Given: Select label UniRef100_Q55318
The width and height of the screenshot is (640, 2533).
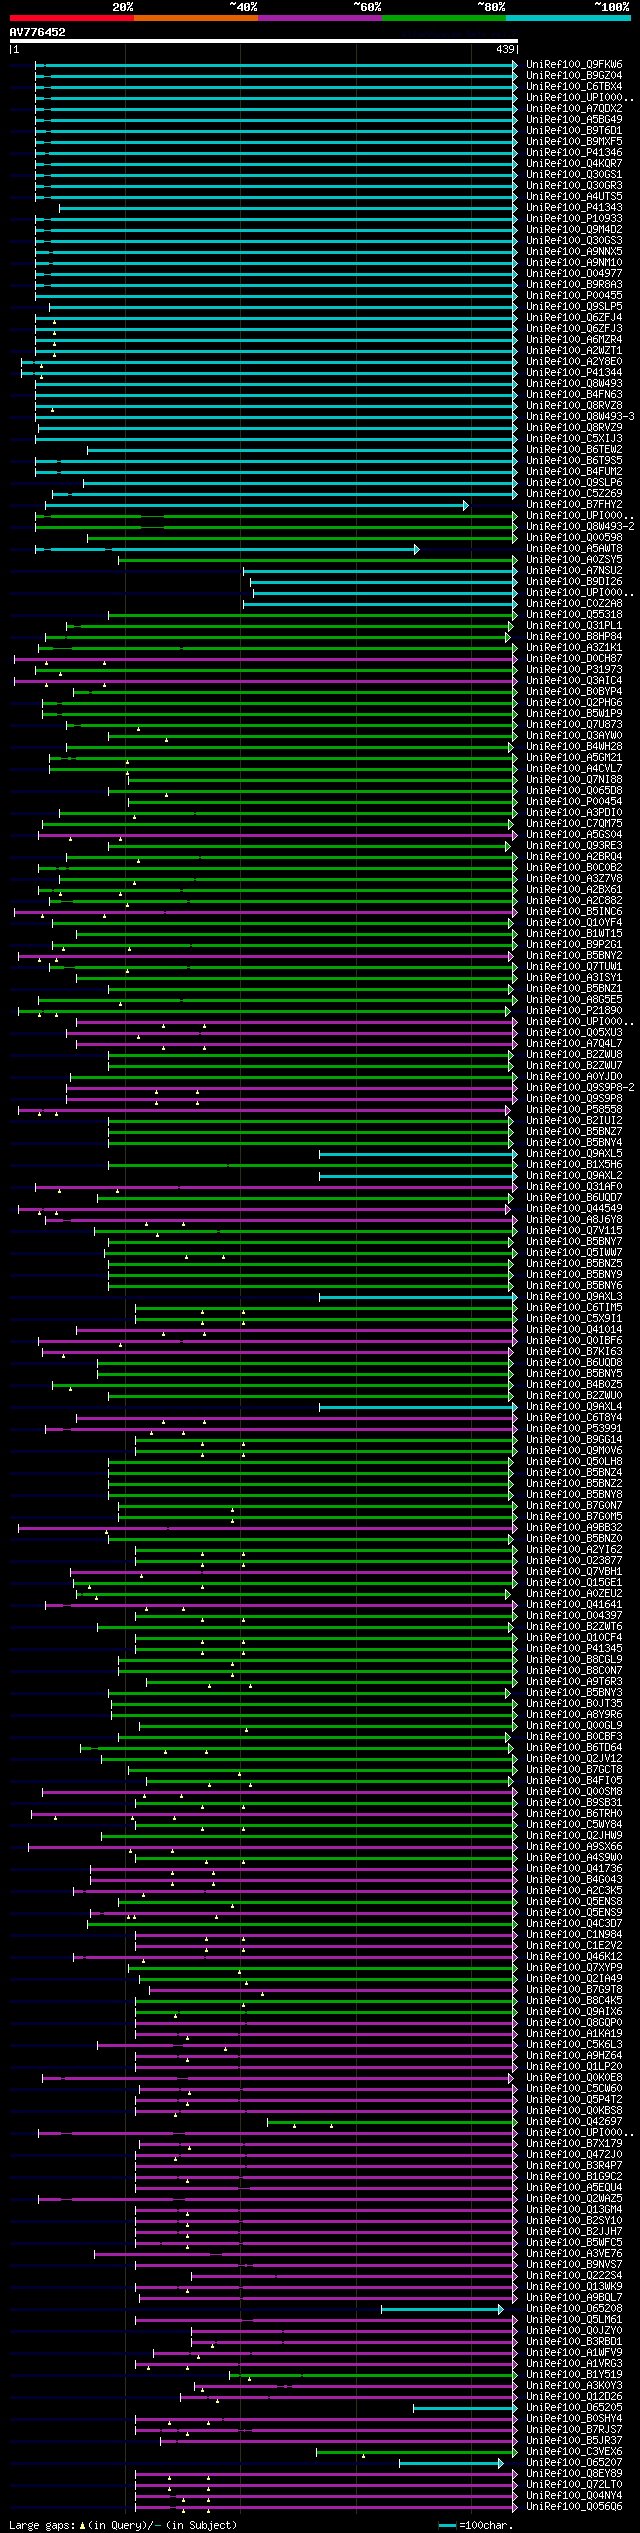Looking at the screenshot, I should 574,614.
